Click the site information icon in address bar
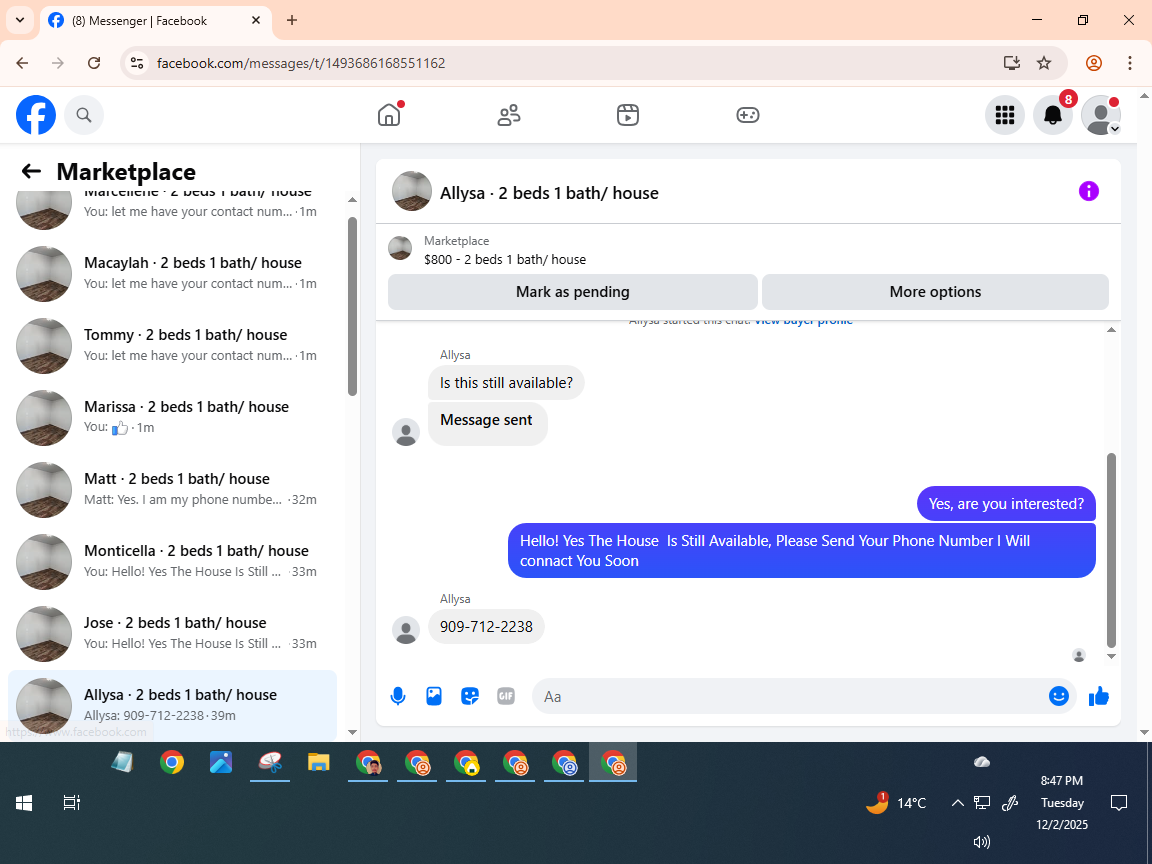Image resolution: width=1152 pixels, height=864 pixels. (x=137, y=63)
